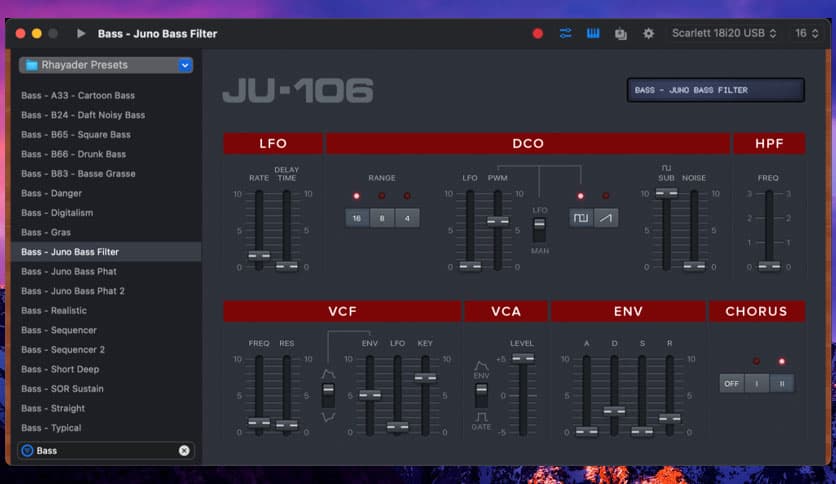This screenshot has width=836, height=484.
Task: Click the HPF FREQ slider handle
Action: pos(768,265)
